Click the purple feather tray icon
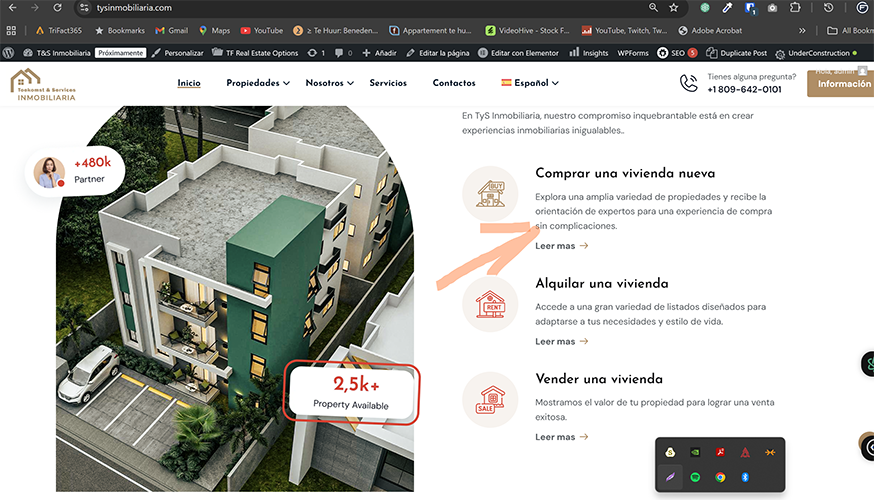The width and height of the screenshot is (874, 500). click(x=670, y=477)
